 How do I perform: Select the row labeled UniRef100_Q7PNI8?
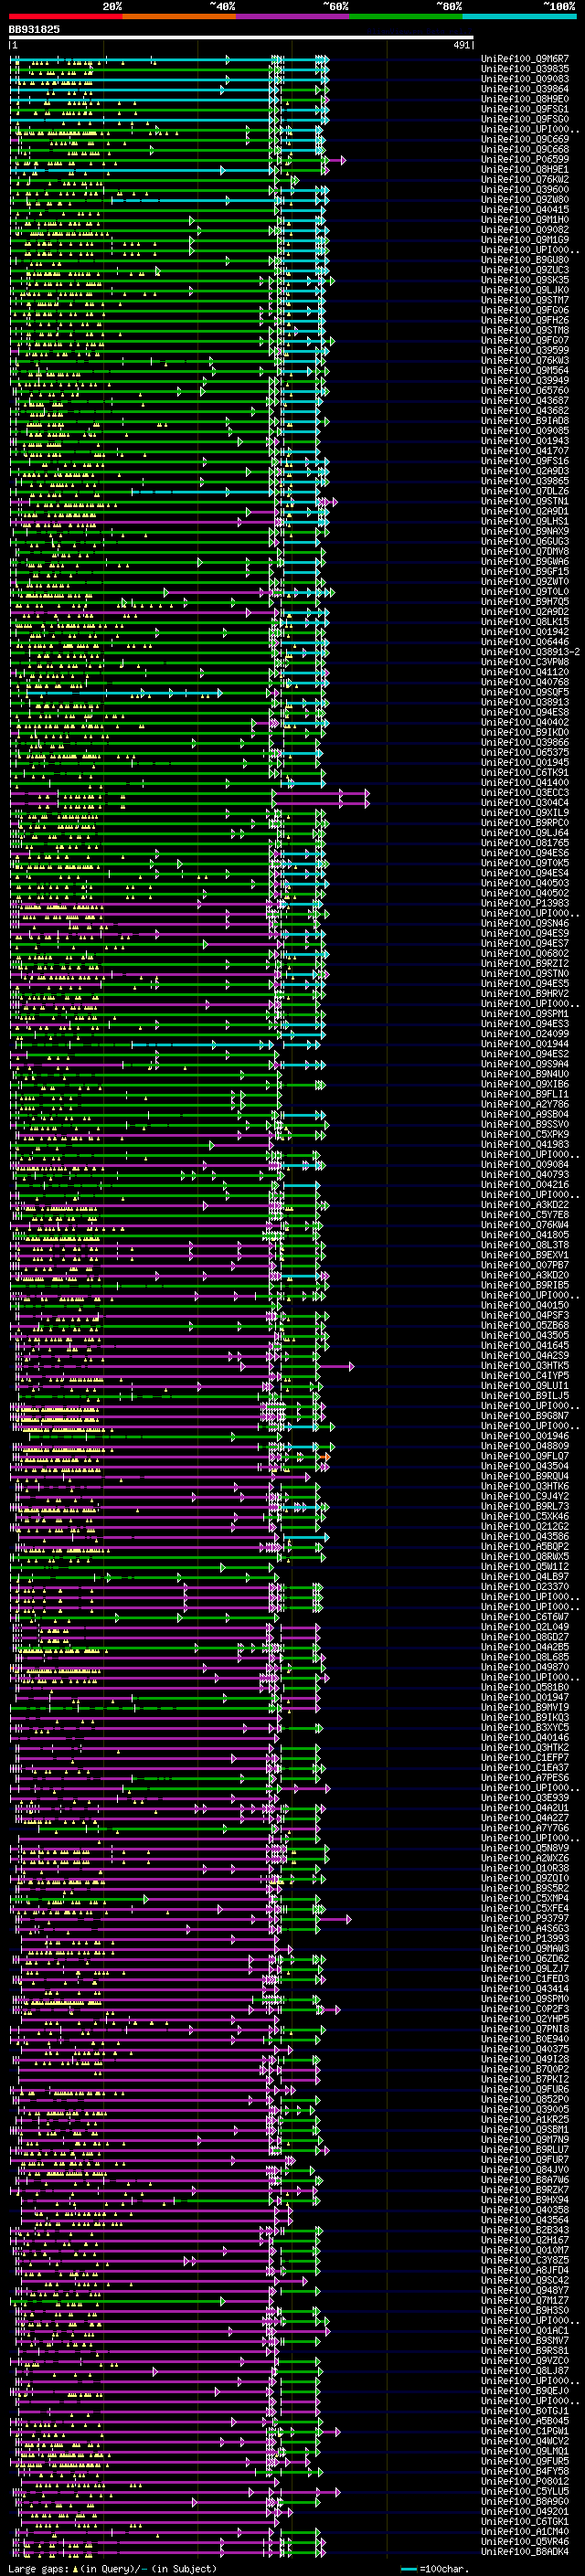click(x=525, y=2029)
